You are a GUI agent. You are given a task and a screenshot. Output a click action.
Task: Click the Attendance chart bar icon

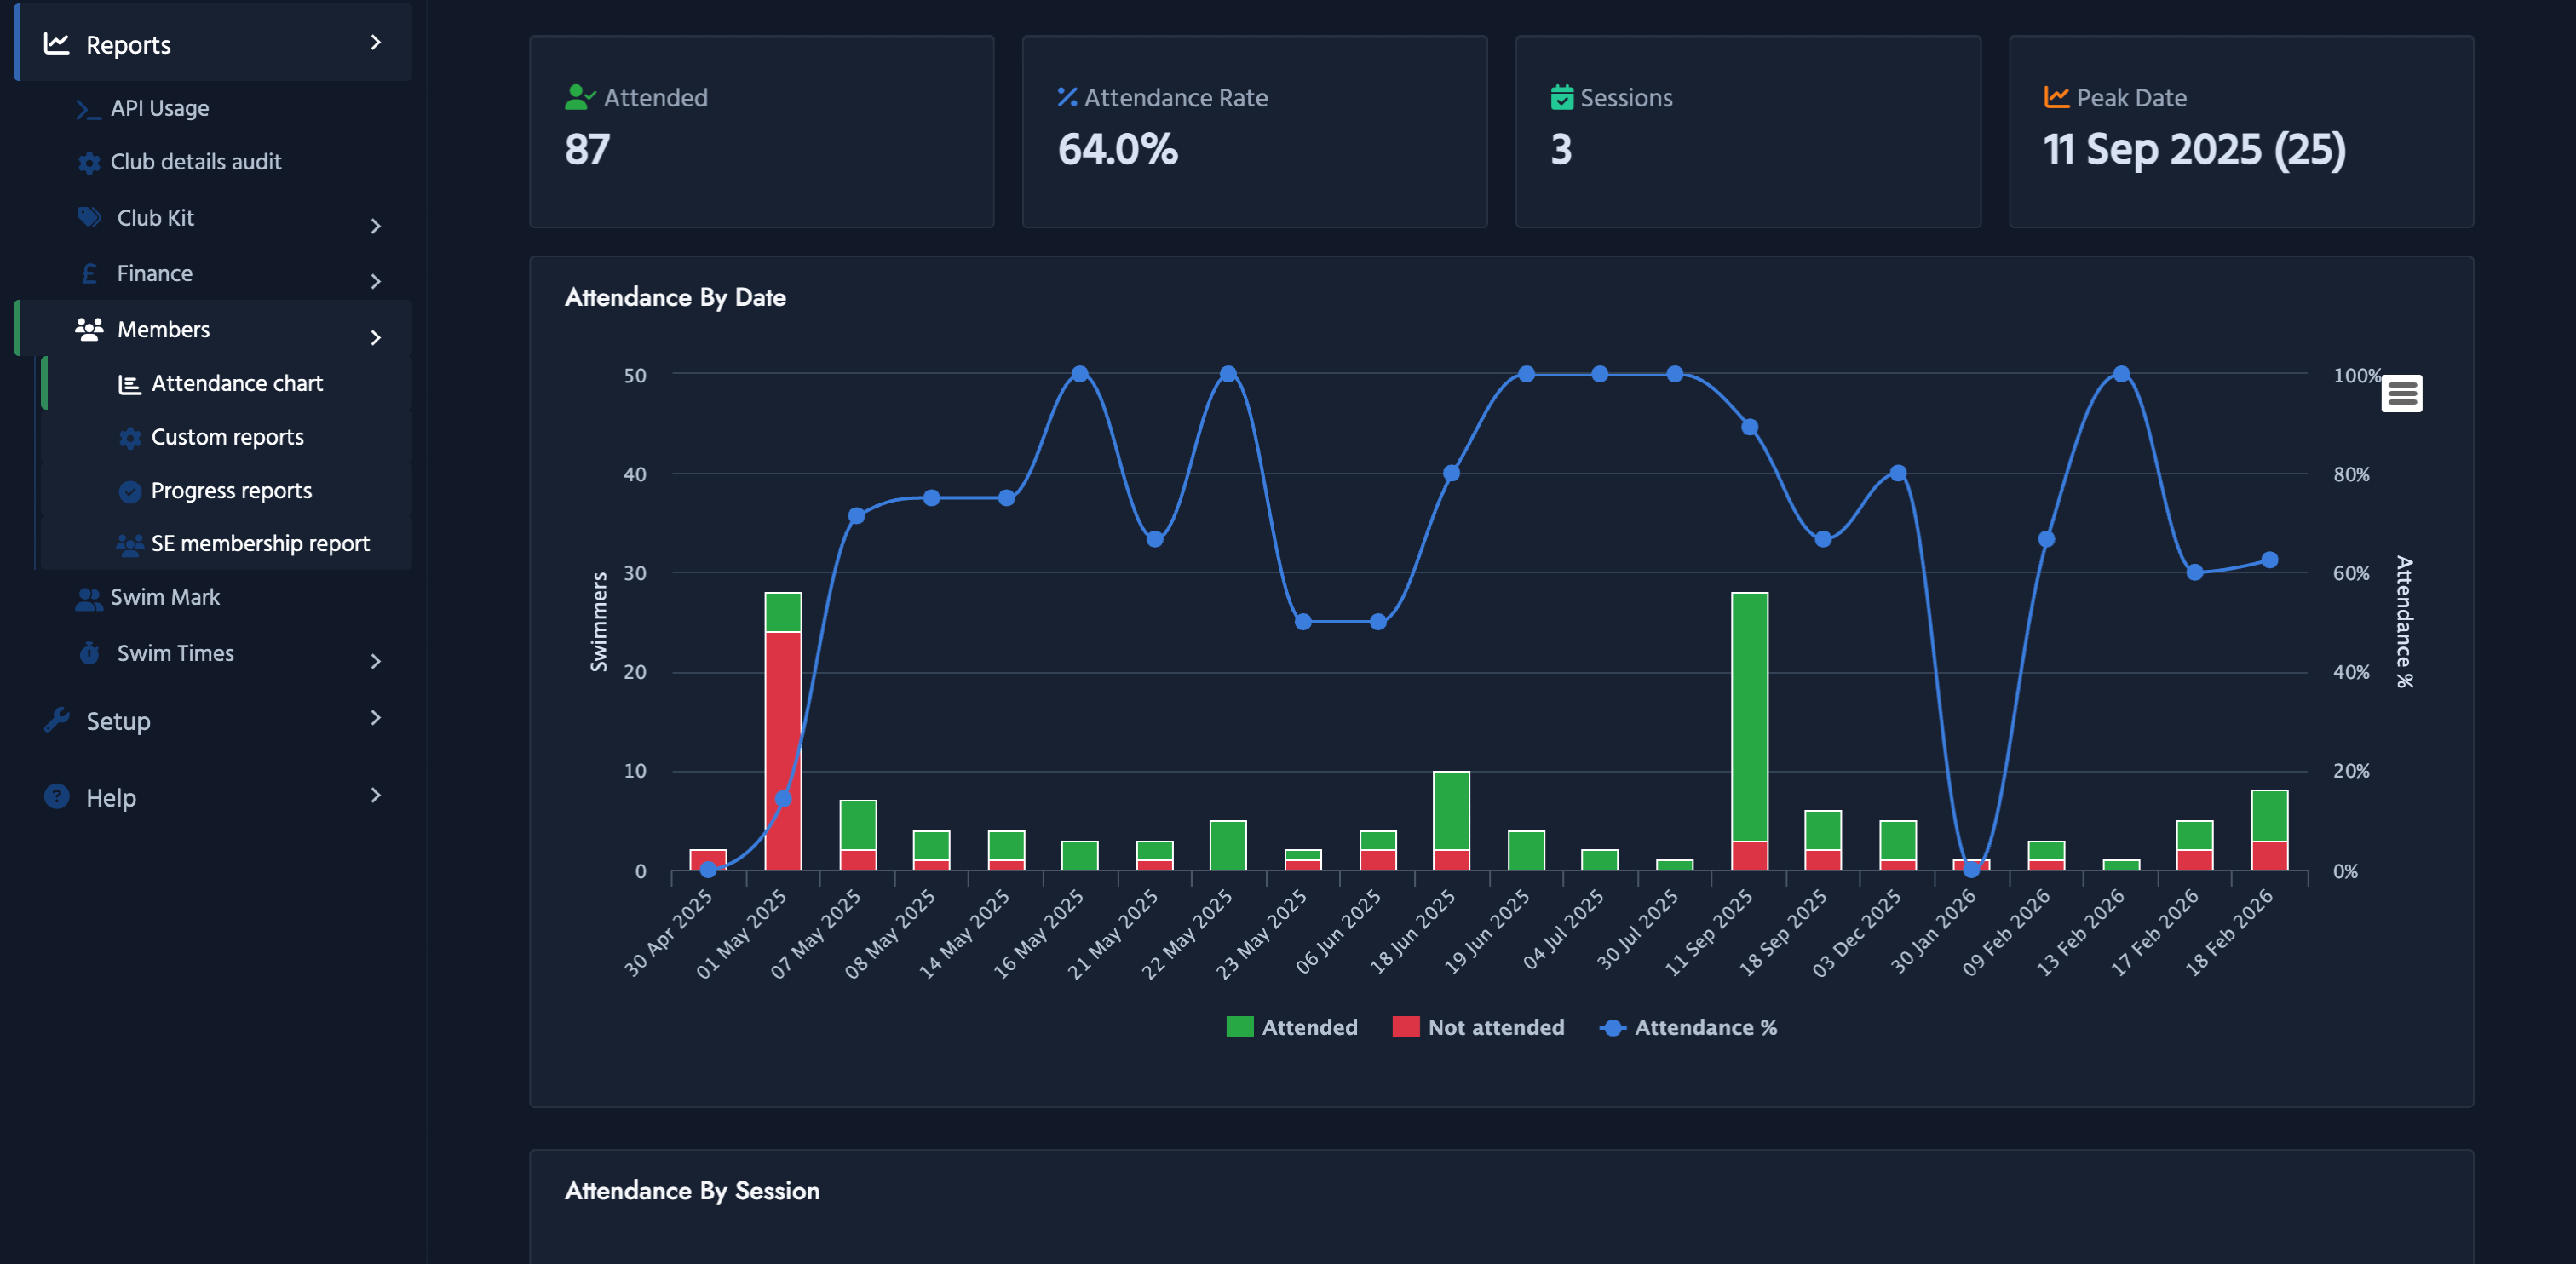[x=129, y=384]
